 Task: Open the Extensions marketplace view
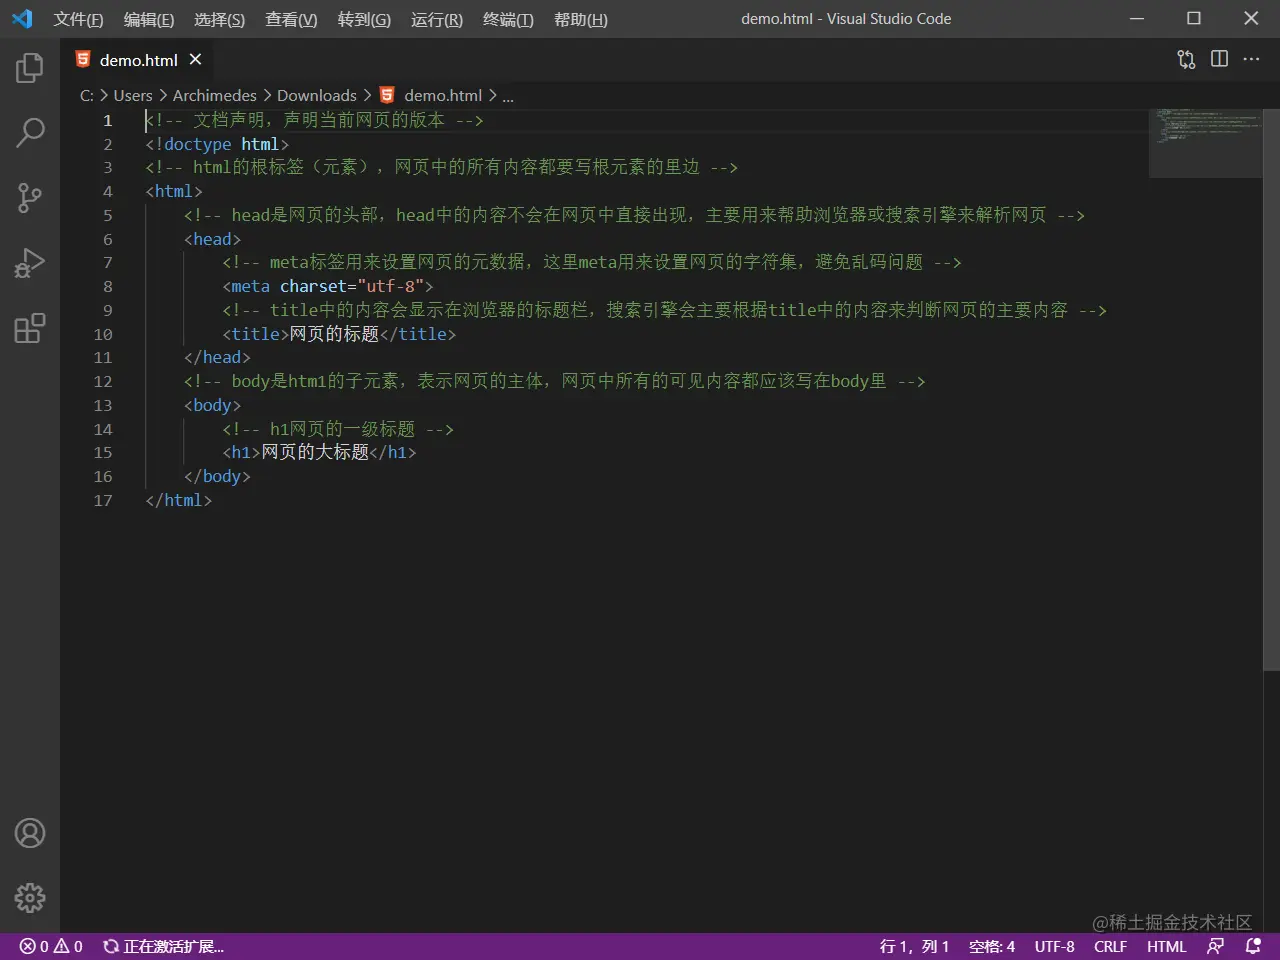(x=29, y=327)
